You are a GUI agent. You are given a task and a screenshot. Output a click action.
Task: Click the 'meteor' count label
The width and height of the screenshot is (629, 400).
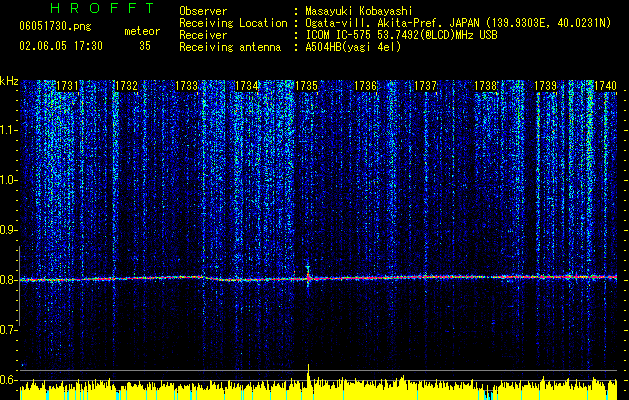(142, 31)
